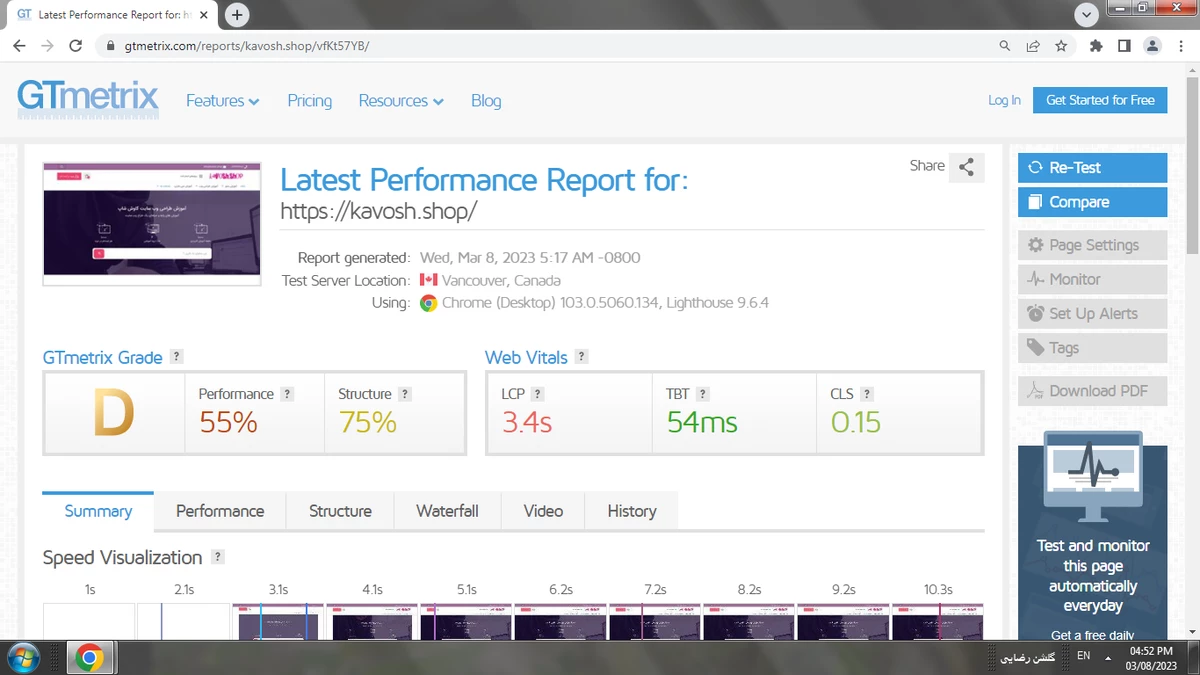Click the question mark beside the Structure score
Image resolution: width=1200 pixels, height=675 pixels.
coord(405,394)
